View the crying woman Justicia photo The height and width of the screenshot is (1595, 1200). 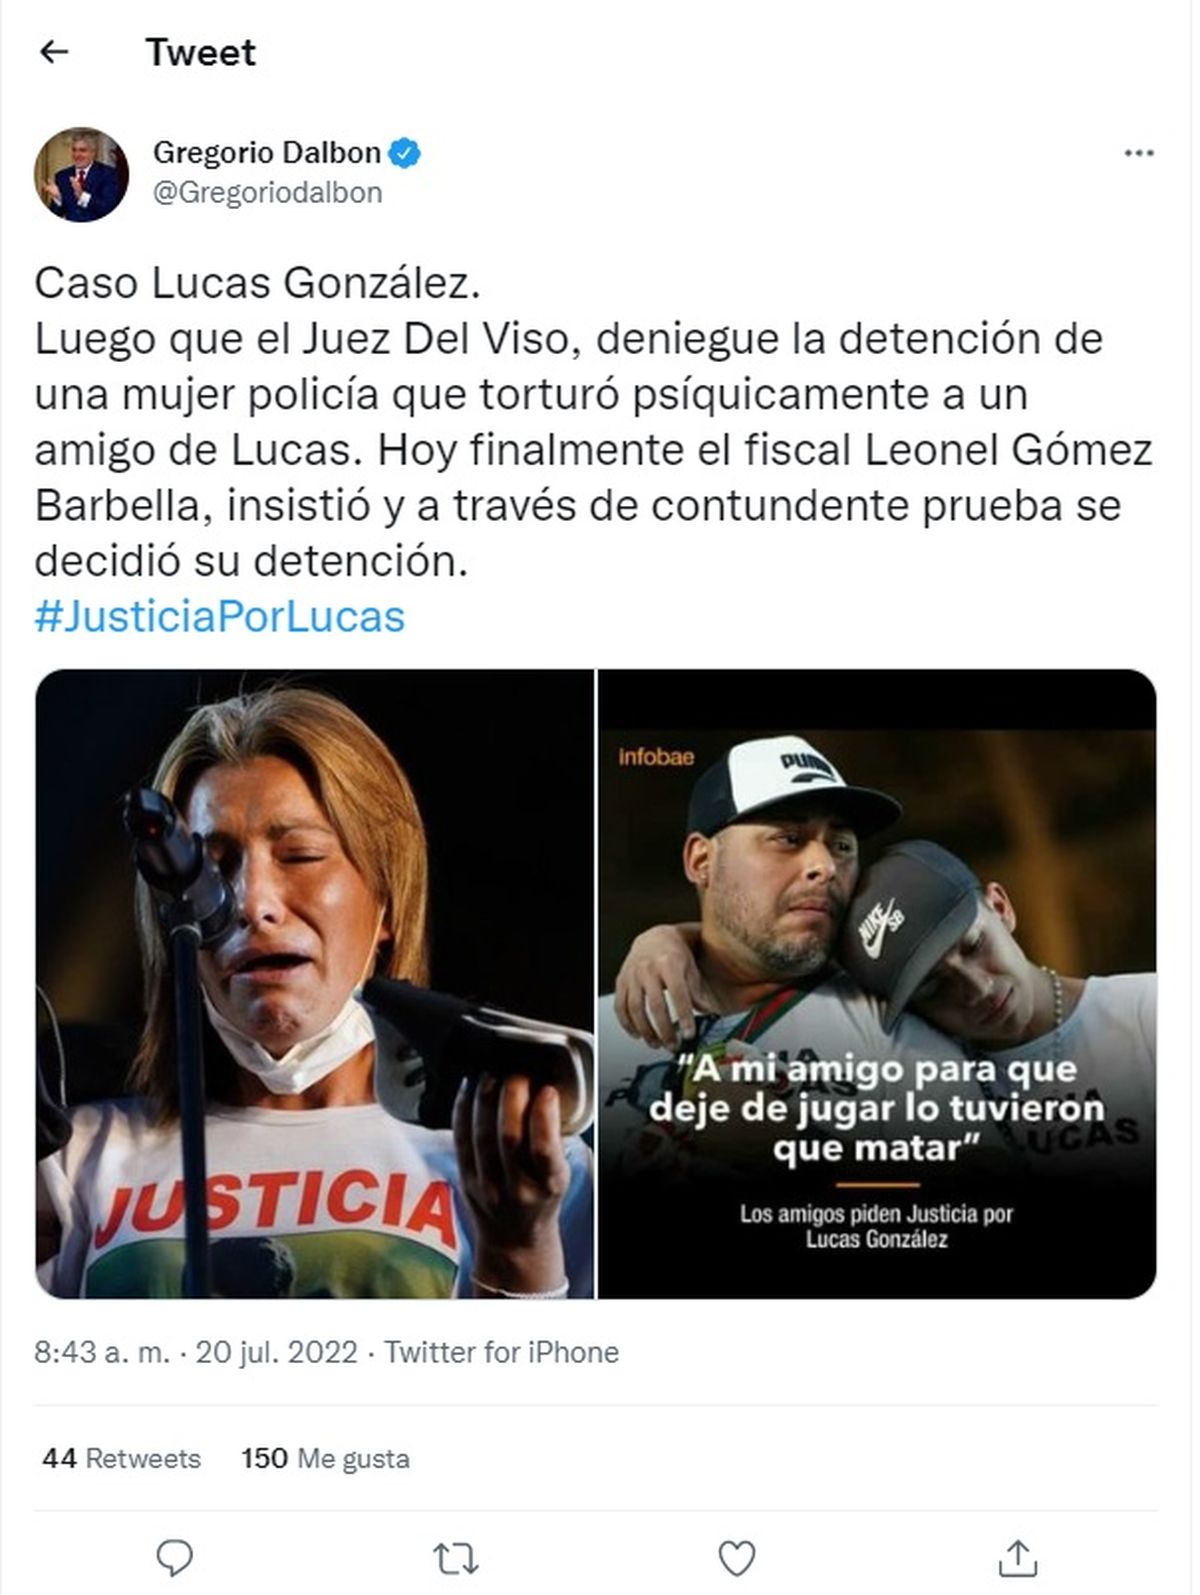coord(314,984)
